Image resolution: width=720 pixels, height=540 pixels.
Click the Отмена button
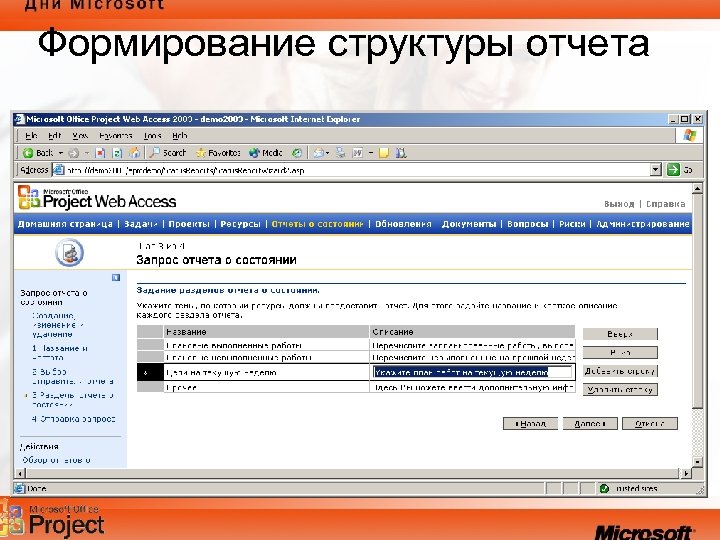[650, 423]
